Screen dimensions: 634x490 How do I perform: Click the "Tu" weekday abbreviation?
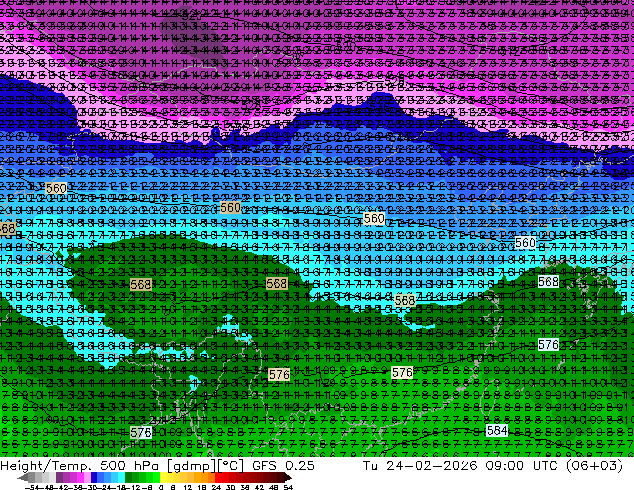371,465
